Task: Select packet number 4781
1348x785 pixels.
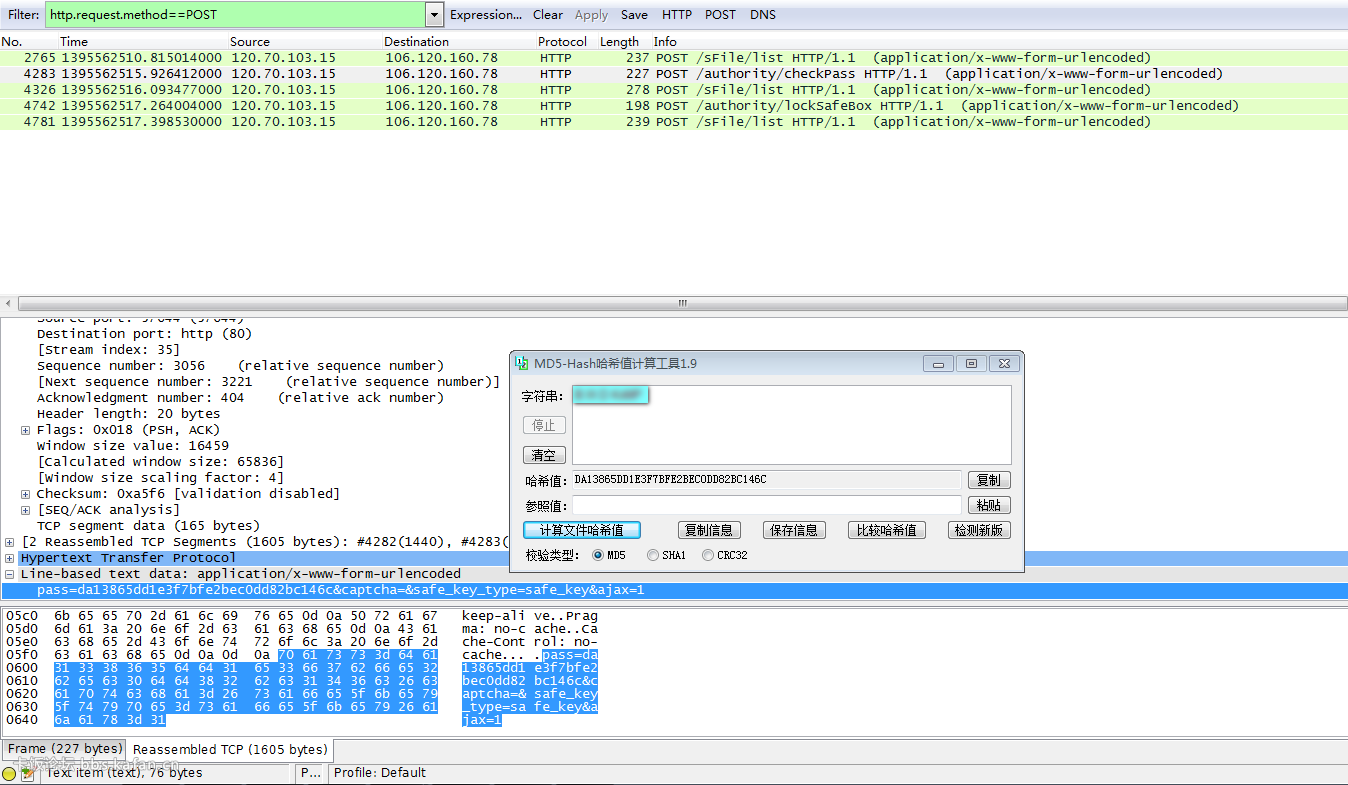Action: tap(674, 122)
